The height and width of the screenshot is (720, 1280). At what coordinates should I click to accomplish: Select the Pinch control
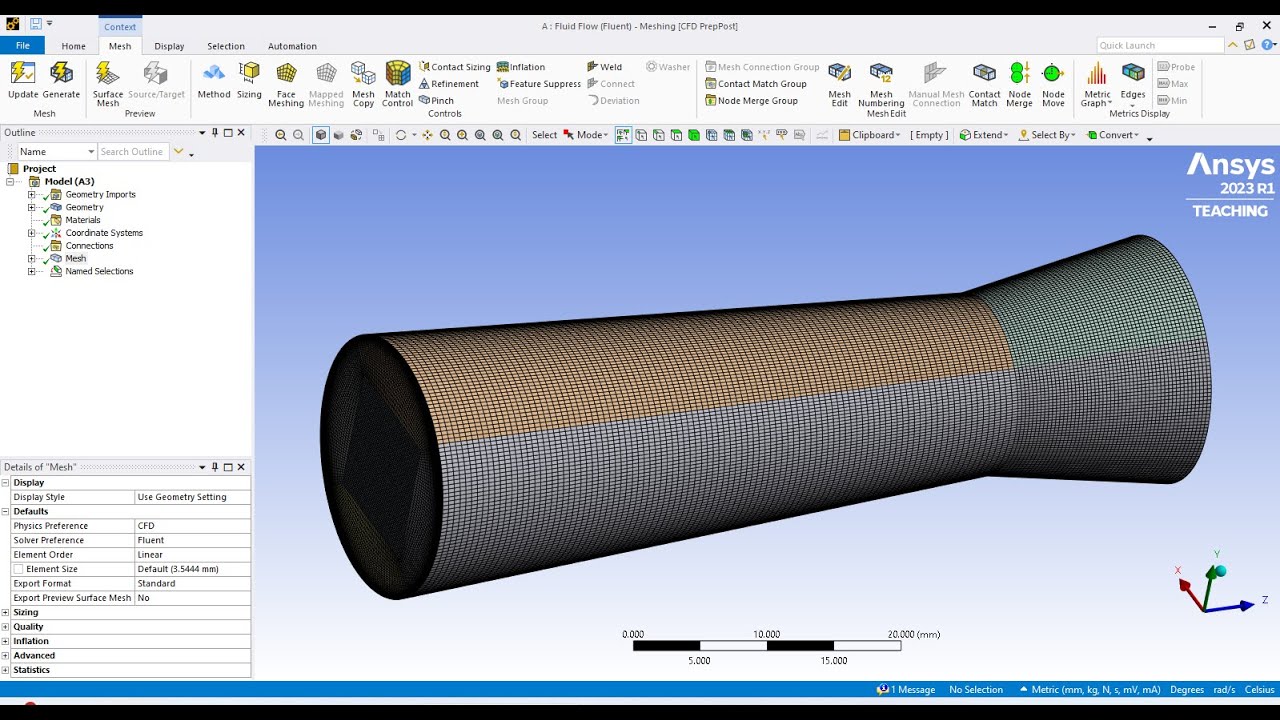436,100
